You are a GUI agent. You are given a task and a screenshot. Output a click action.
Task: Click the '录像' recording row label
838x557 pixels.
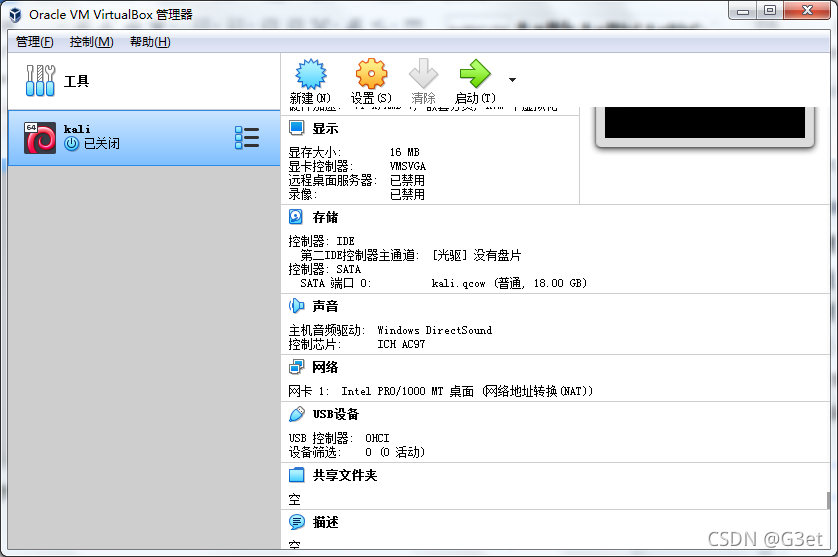point(302,195)
